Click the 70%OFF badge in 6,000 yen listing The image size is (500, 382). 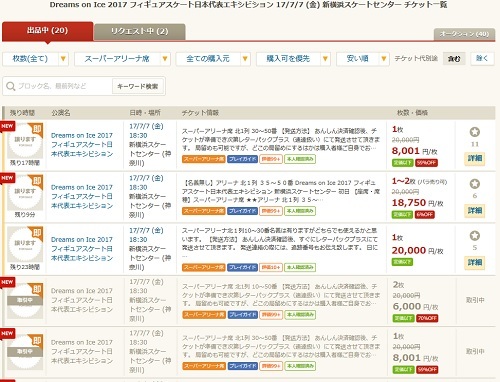427,318
